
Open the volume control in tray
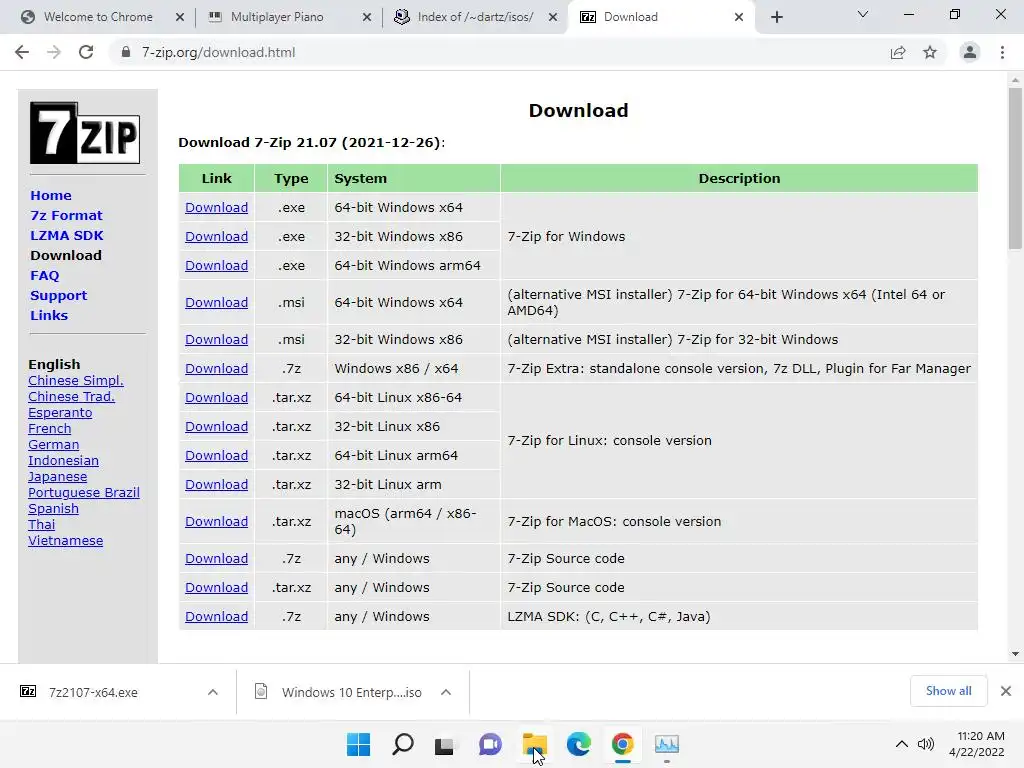(925, 744)
